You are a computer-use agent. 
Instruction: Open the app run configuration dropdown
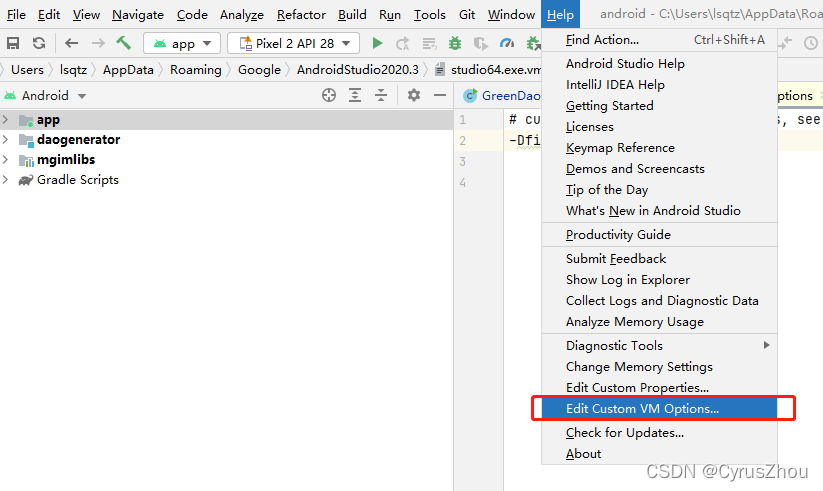coord(182,44)
